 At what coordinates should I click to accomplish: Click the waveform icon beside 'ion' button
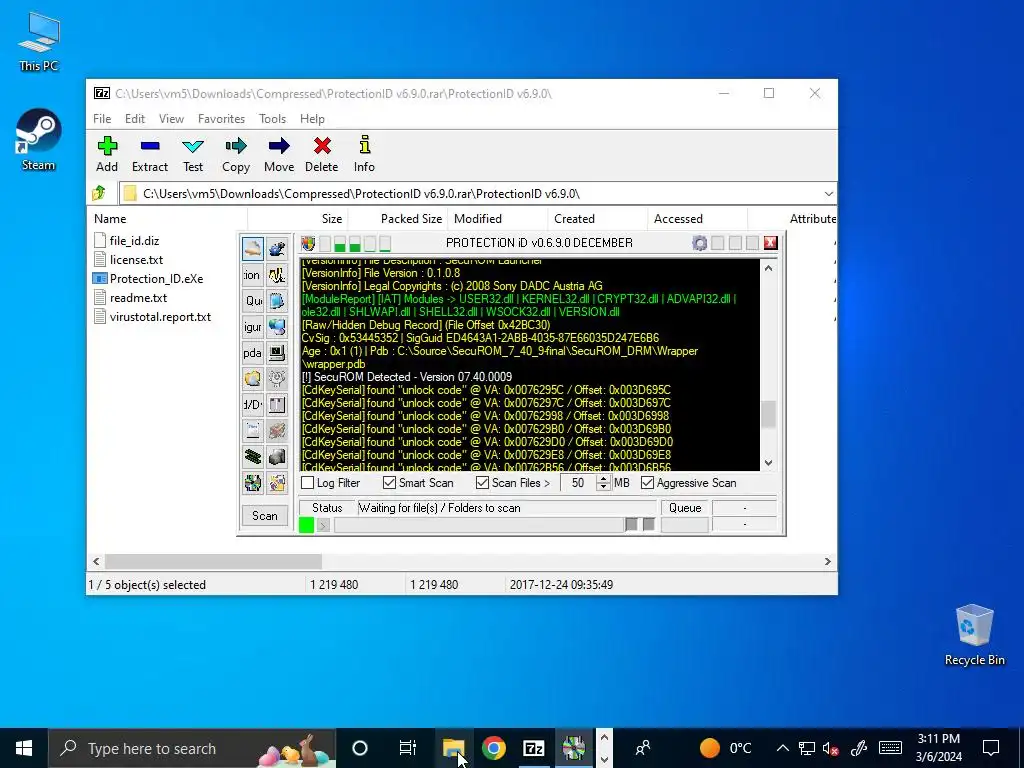tap(277, 275)
